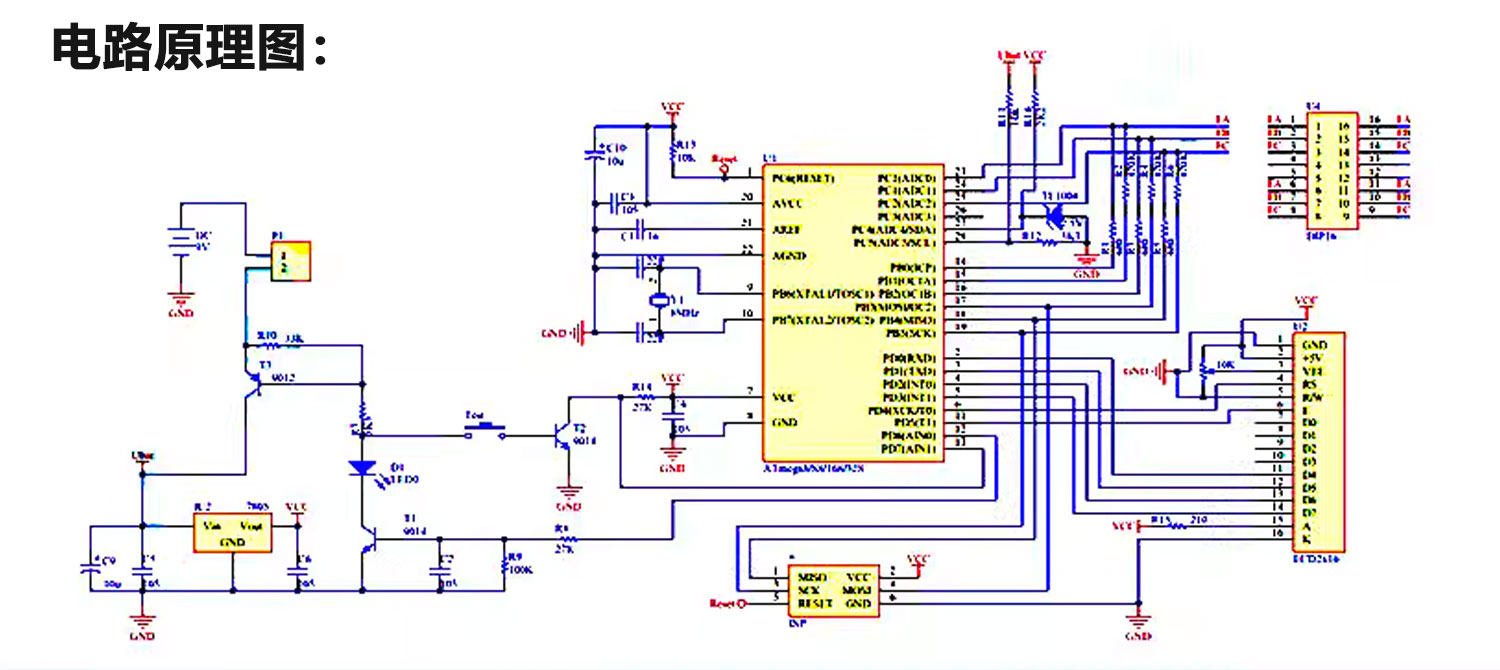Click the 电路原理图 heading text
Screen dimensions: 1500x670
pyautogui.click(x=189, y=47)
